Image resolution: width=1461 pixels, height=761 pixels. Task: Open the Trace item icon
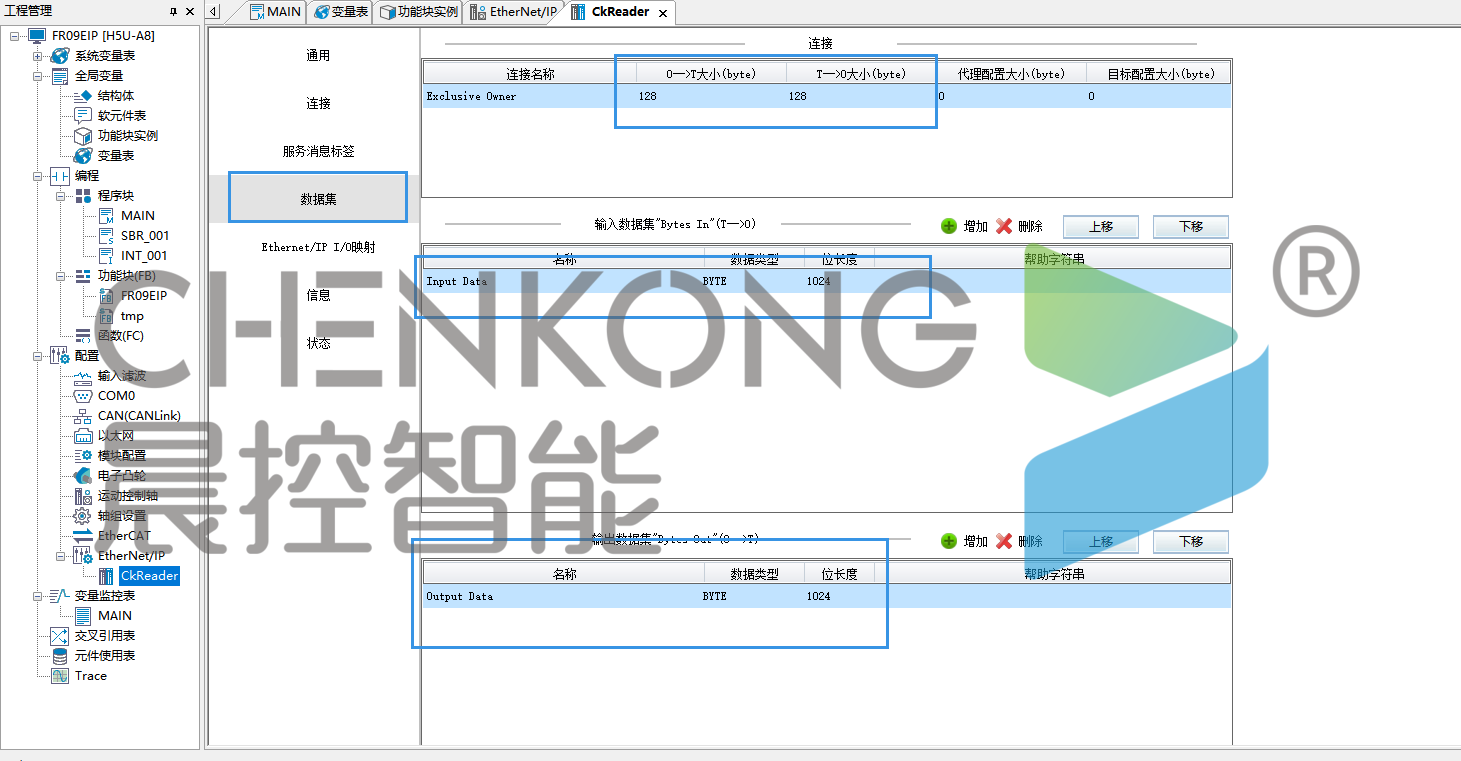[x=60, y=676]
